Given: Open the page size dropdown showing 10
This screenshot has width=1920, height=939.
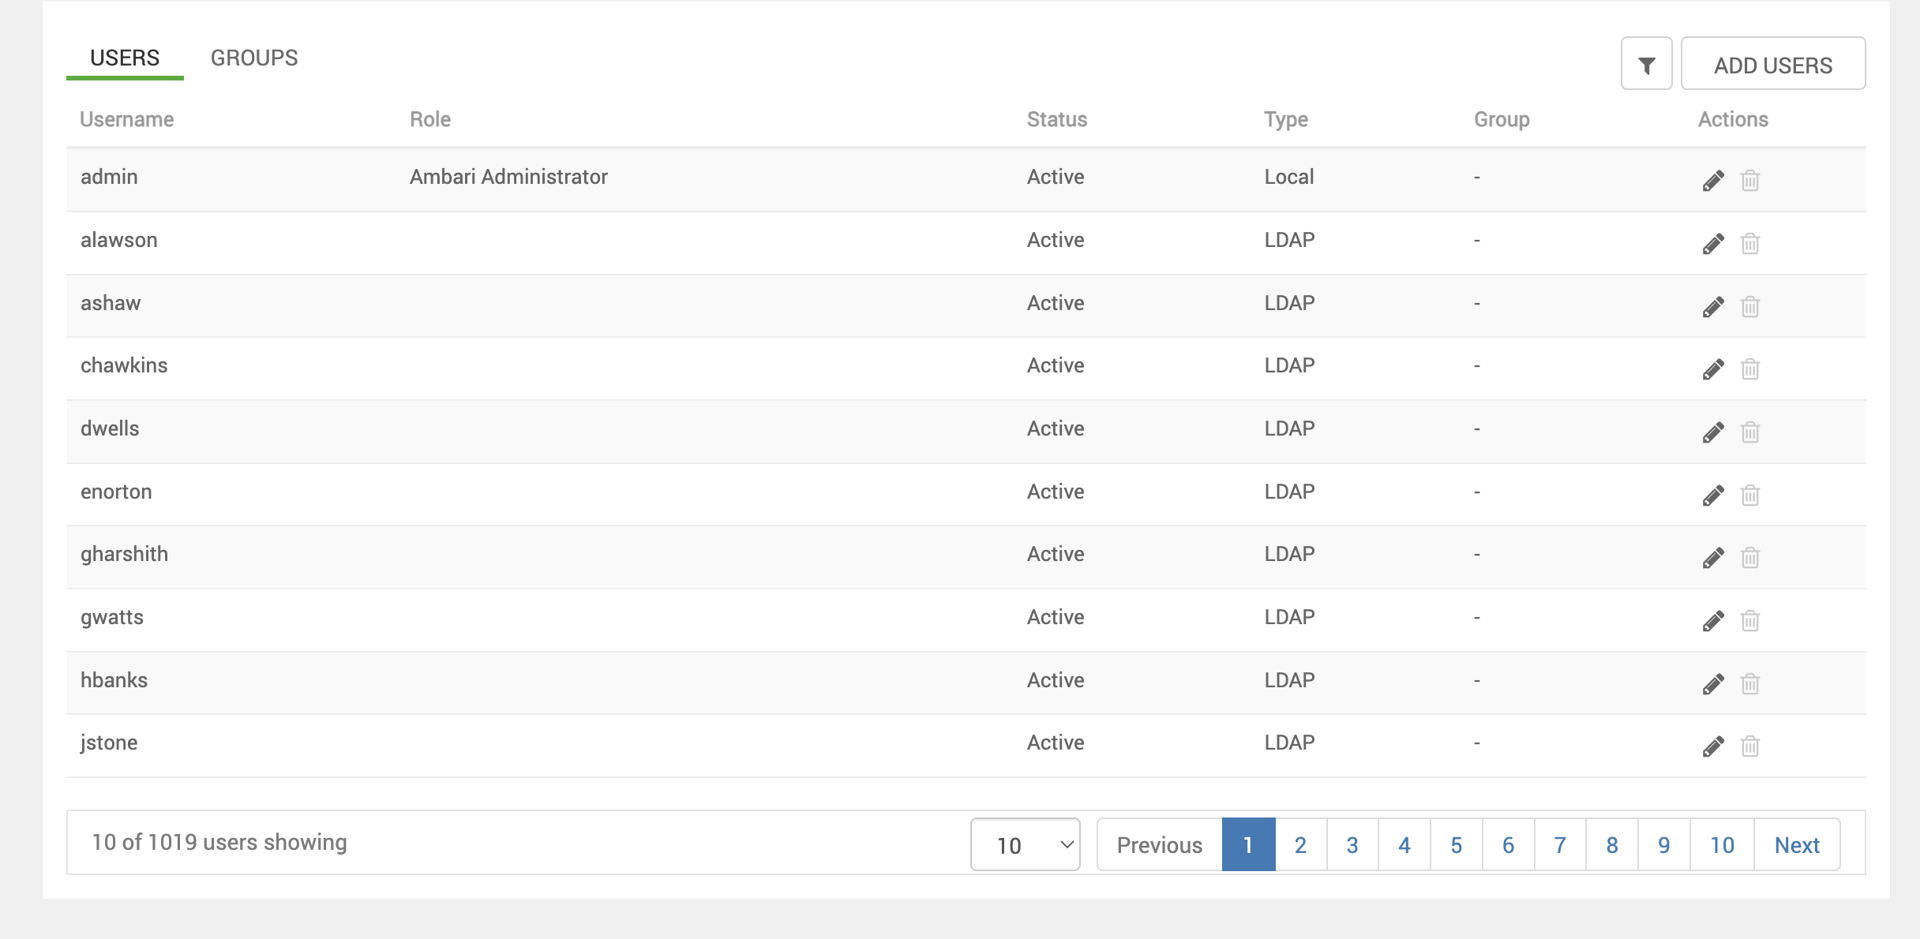Looking at the screenshot, I should 1025,845.
